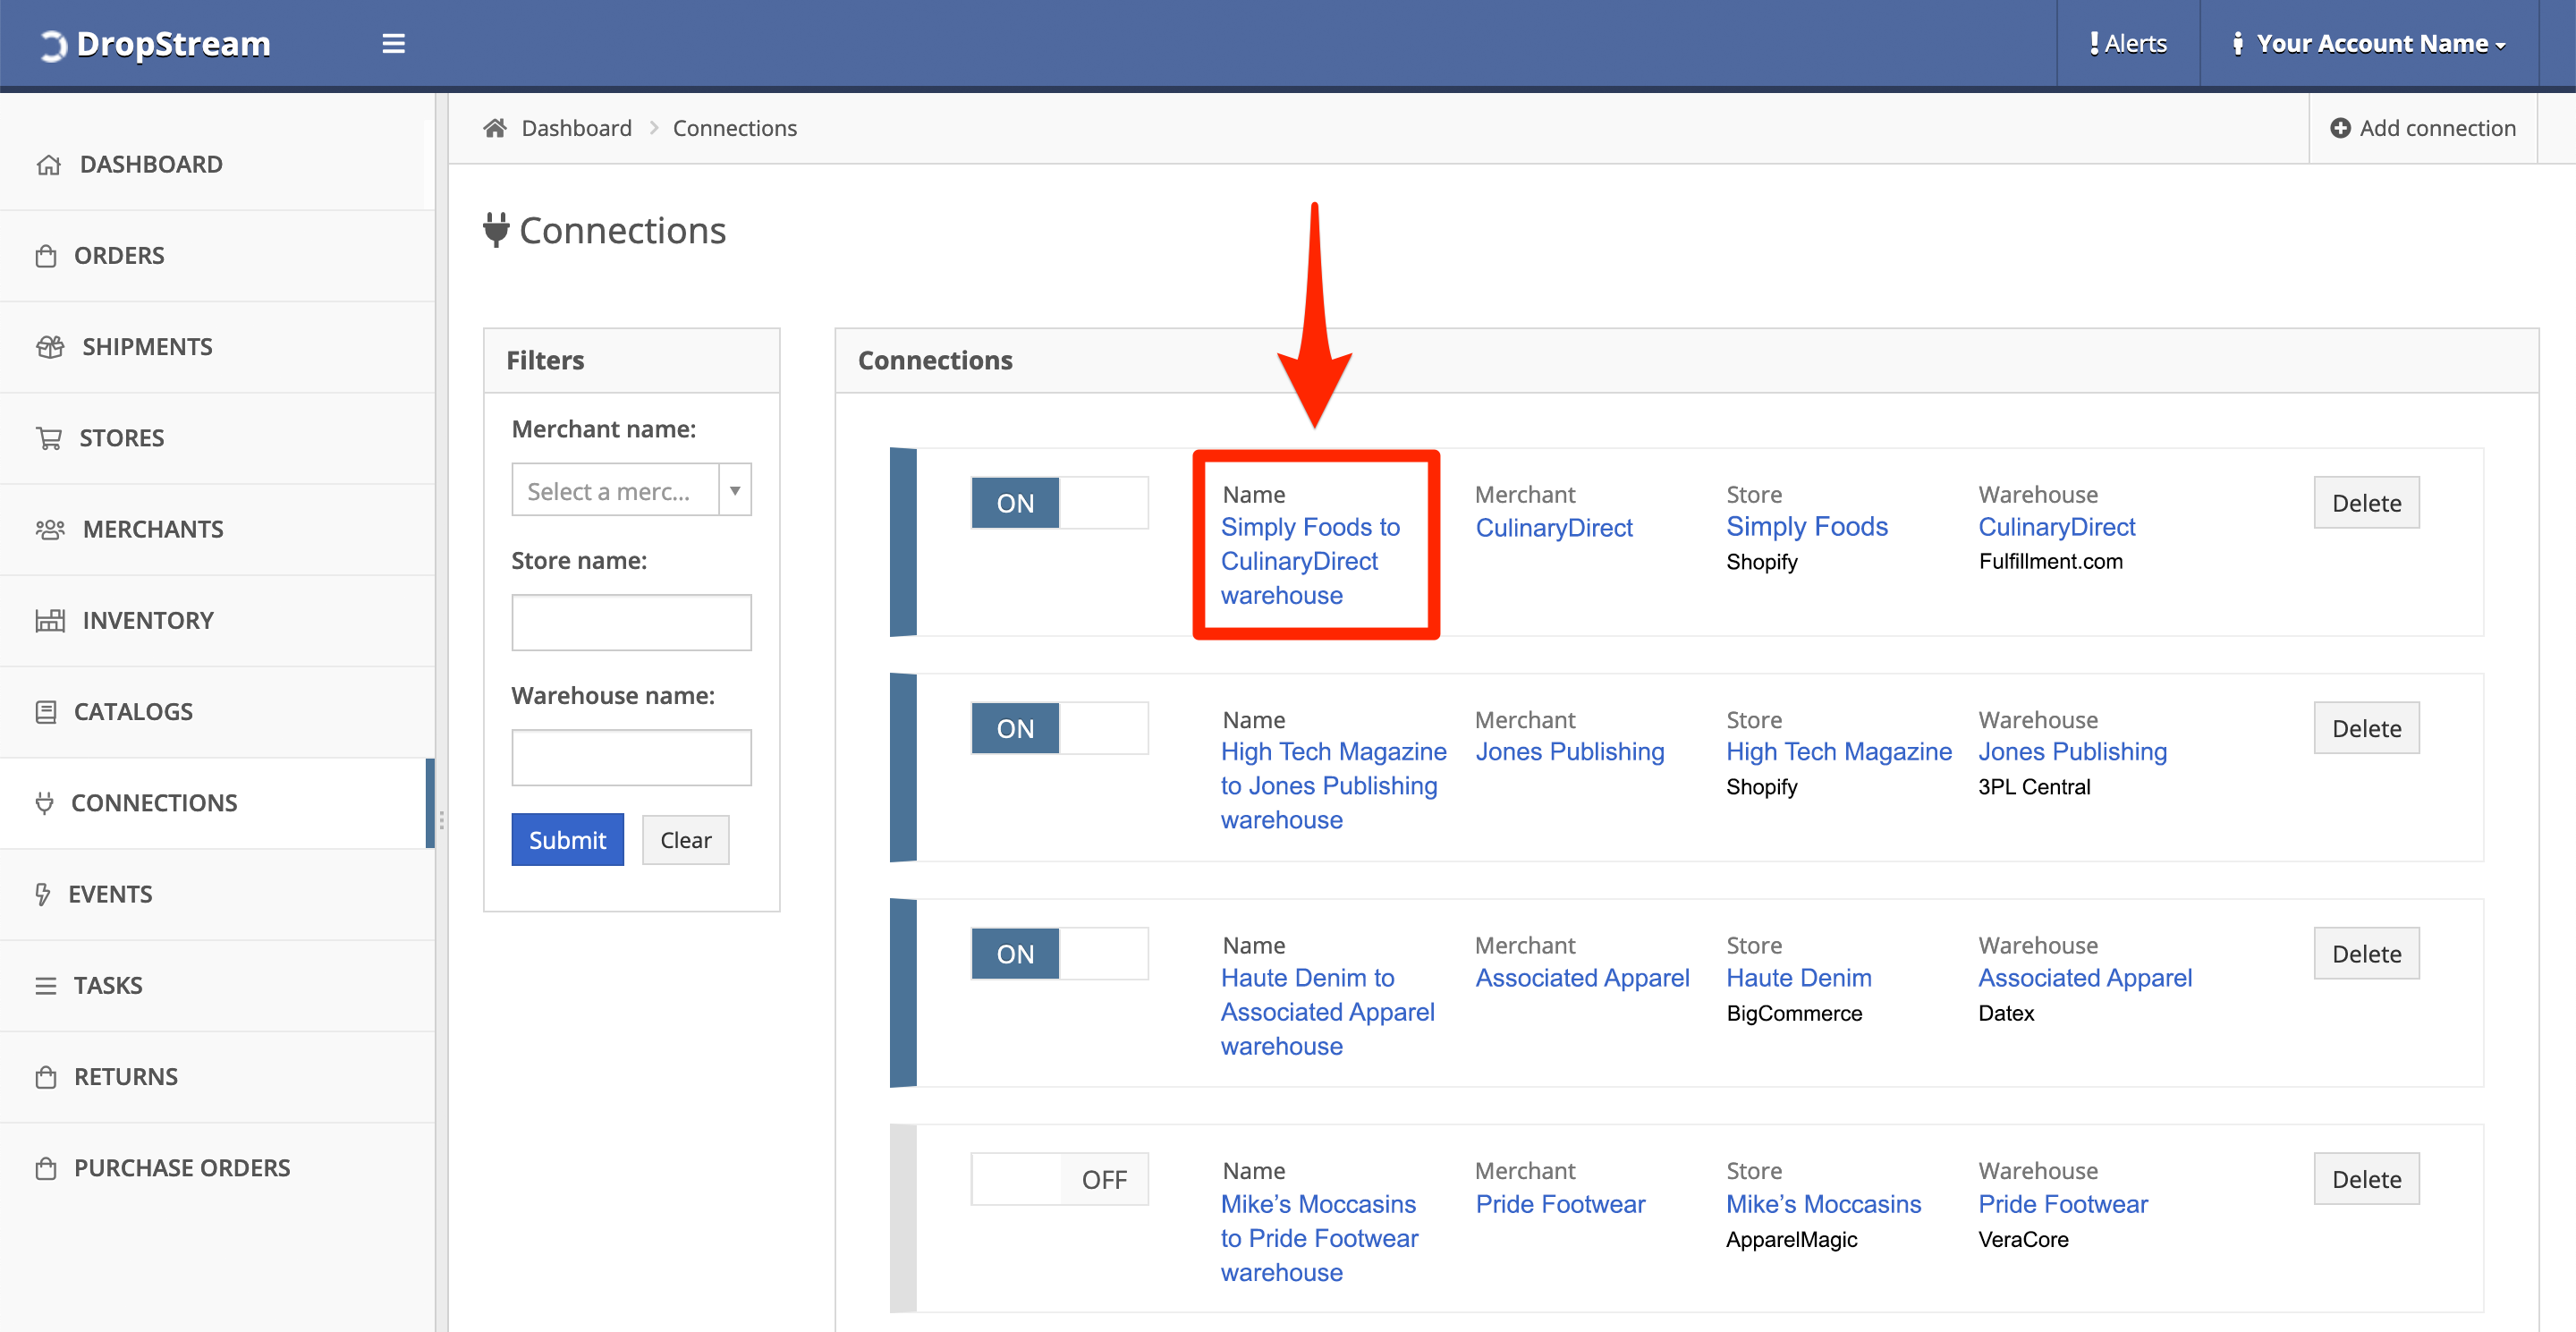The width and height of the screenshot is (2576, 1332).
Task: Click the home icon in breadcrumb
Action: pyautogui.click(x=494, y=127)
